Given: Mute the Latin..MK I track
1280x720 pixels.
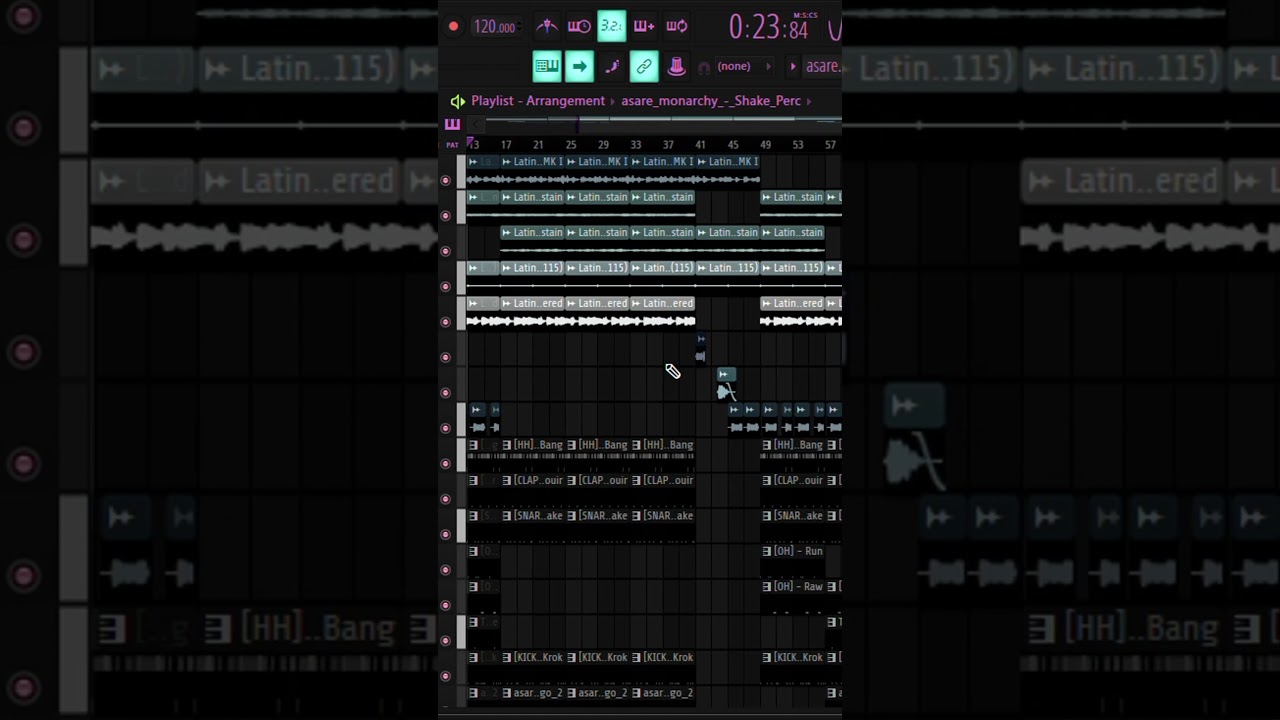Looking at the screenshot, I should 446,180.
